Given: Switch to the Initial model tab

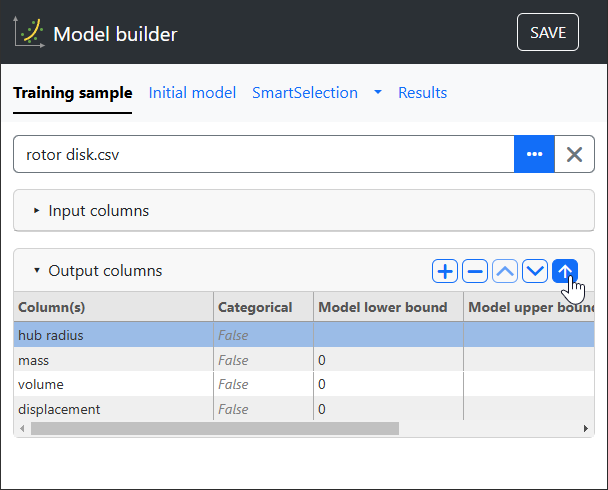Looking at the screenshot, I should coord(192,93).
